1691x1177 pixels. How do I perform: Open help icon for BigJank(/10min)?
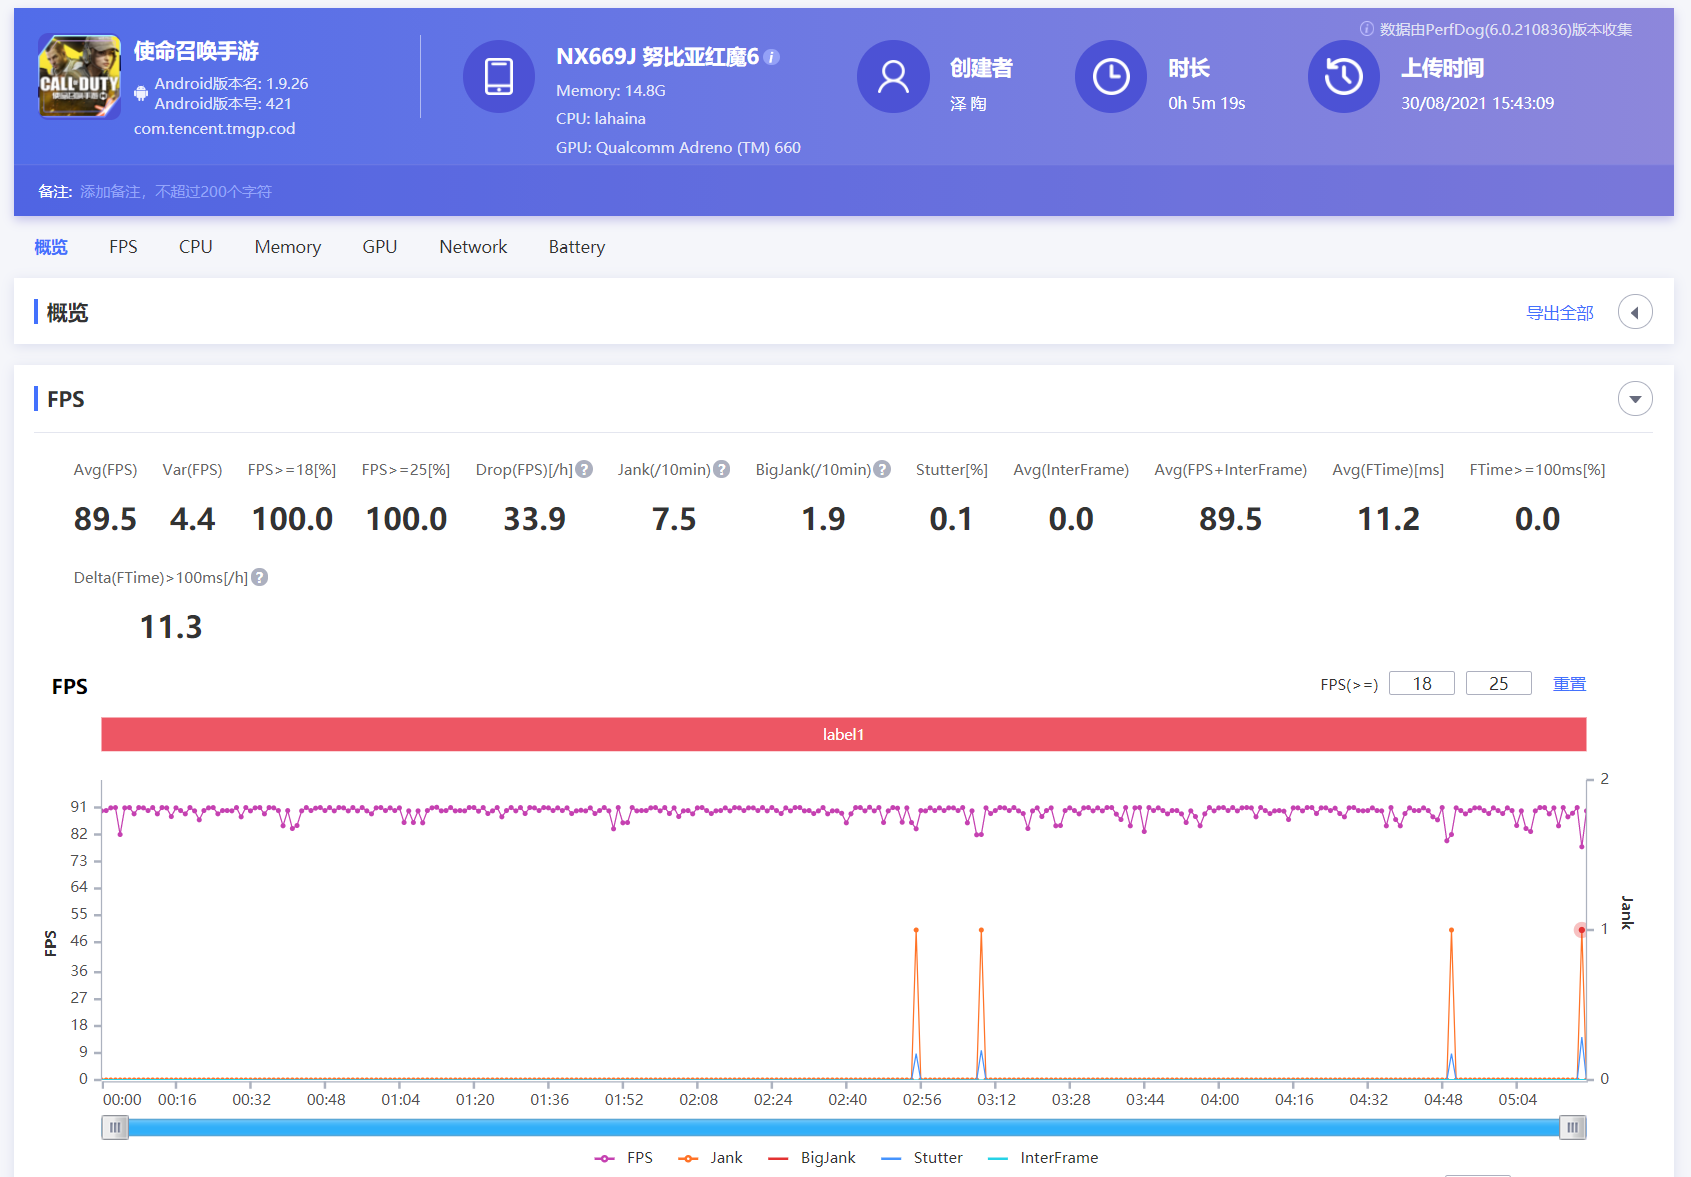point(882,469)
